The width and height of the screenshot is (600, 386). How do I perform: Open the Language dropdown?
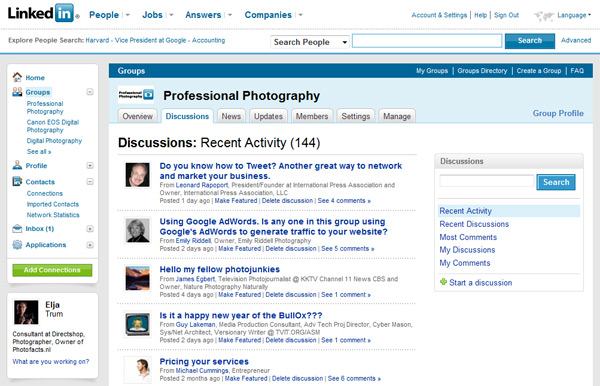pyautogui.click(x=574, y=15)
